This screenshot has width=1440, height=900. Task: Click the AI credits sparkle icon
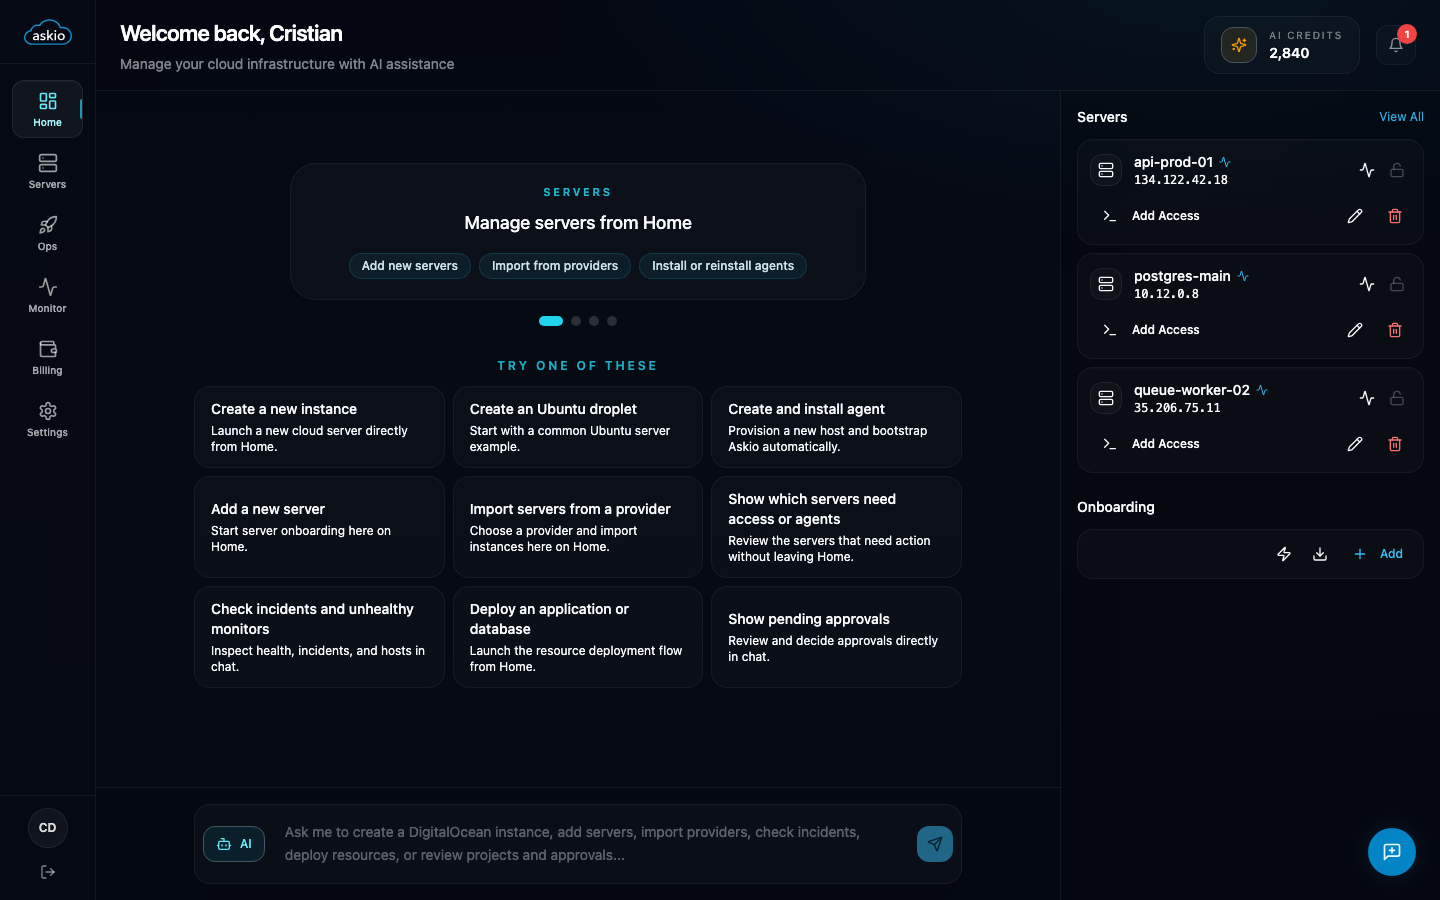(x=1239, y=45)
